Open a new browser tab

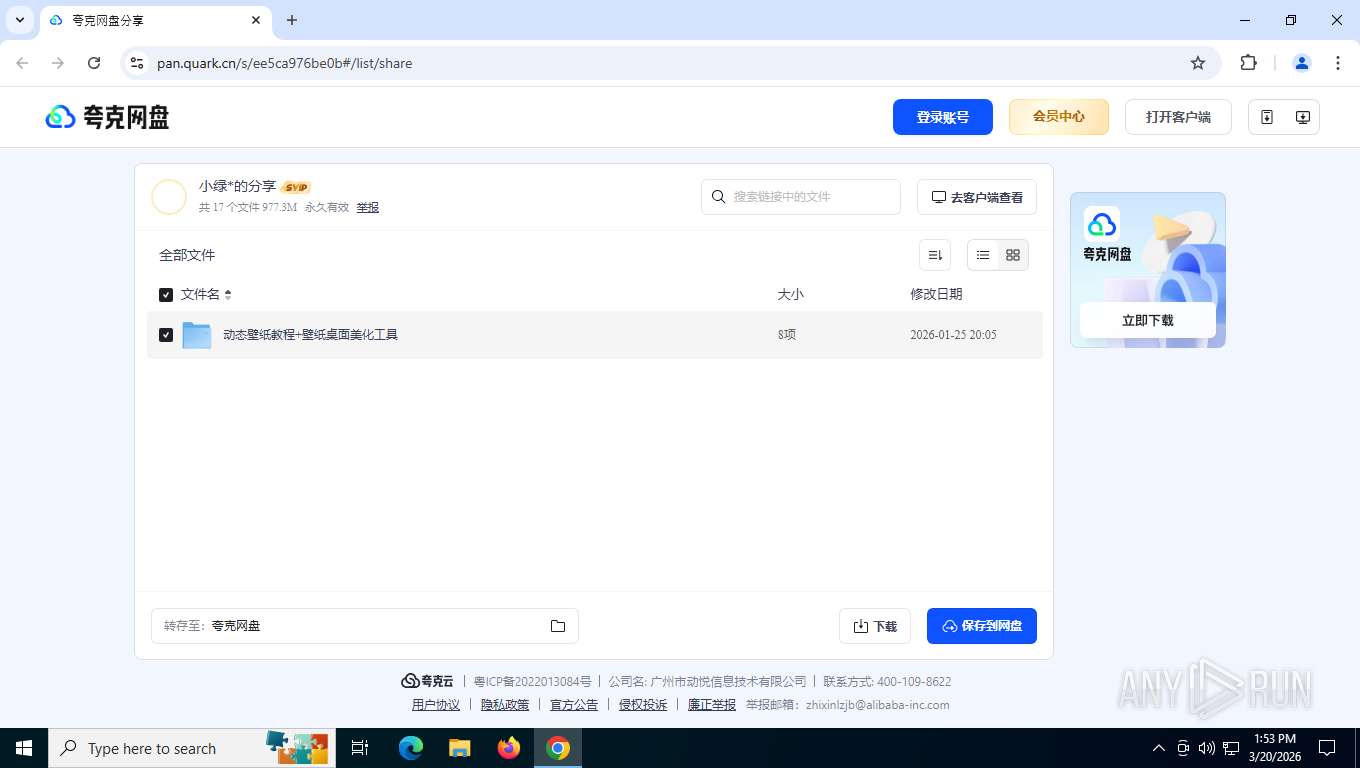click(292, 20)
